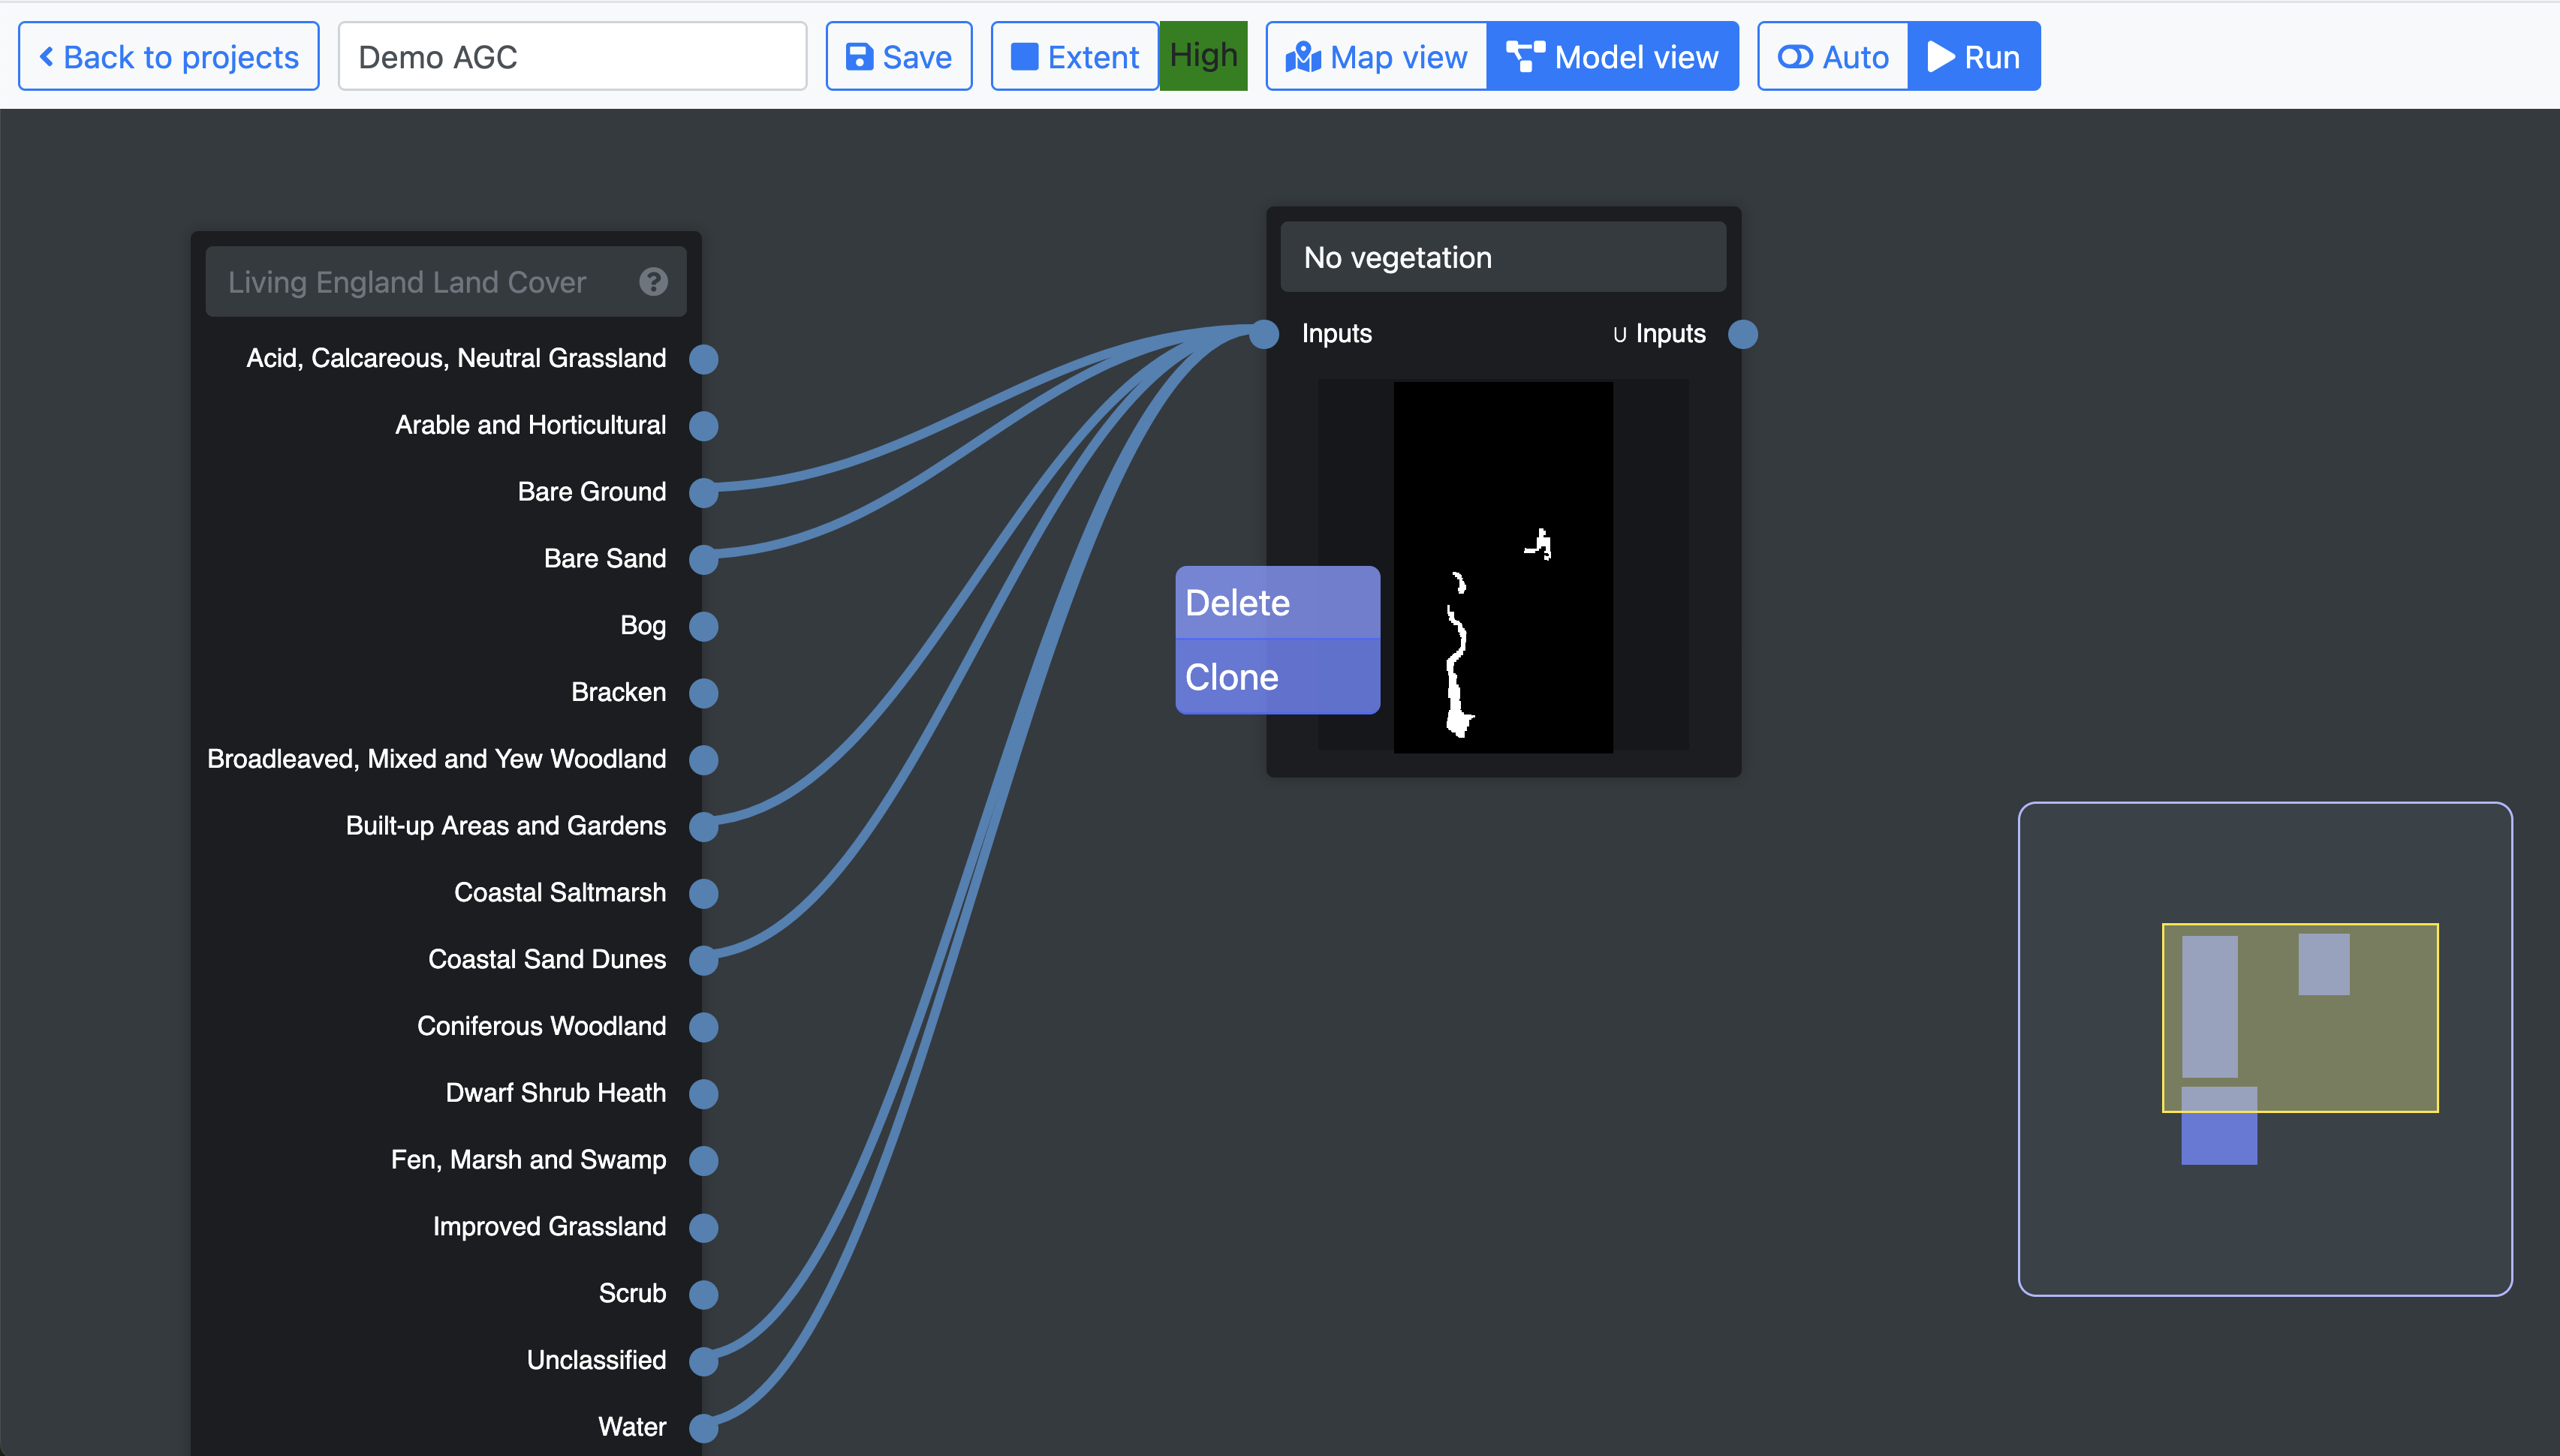Click the Coastal Saltmarsh output socket

pos(704,893)
